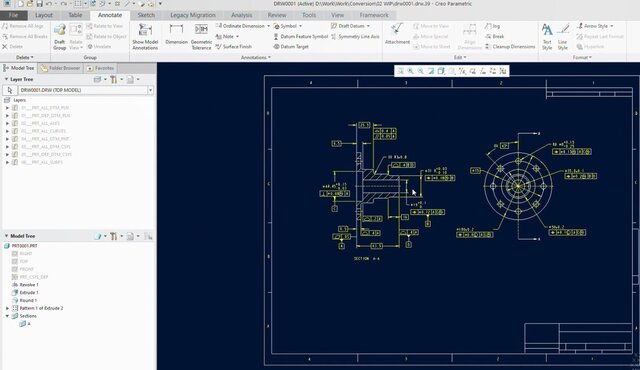Click the Open file icon in quick access toolbar
The height and width of the screenshot is (370, 640).
point(30,4)
